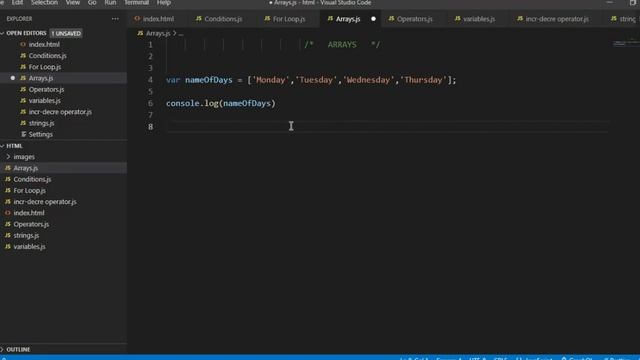Click the EXPLORER panel title
Screen dimensions: 640x360
(x=19, y=19)
